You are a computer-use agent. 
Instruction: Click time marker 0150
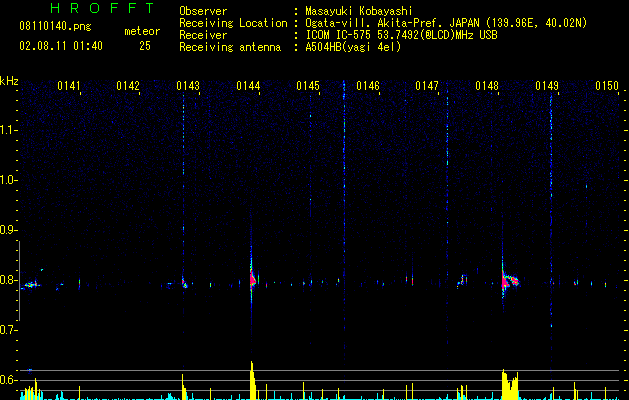coord(607,86)
